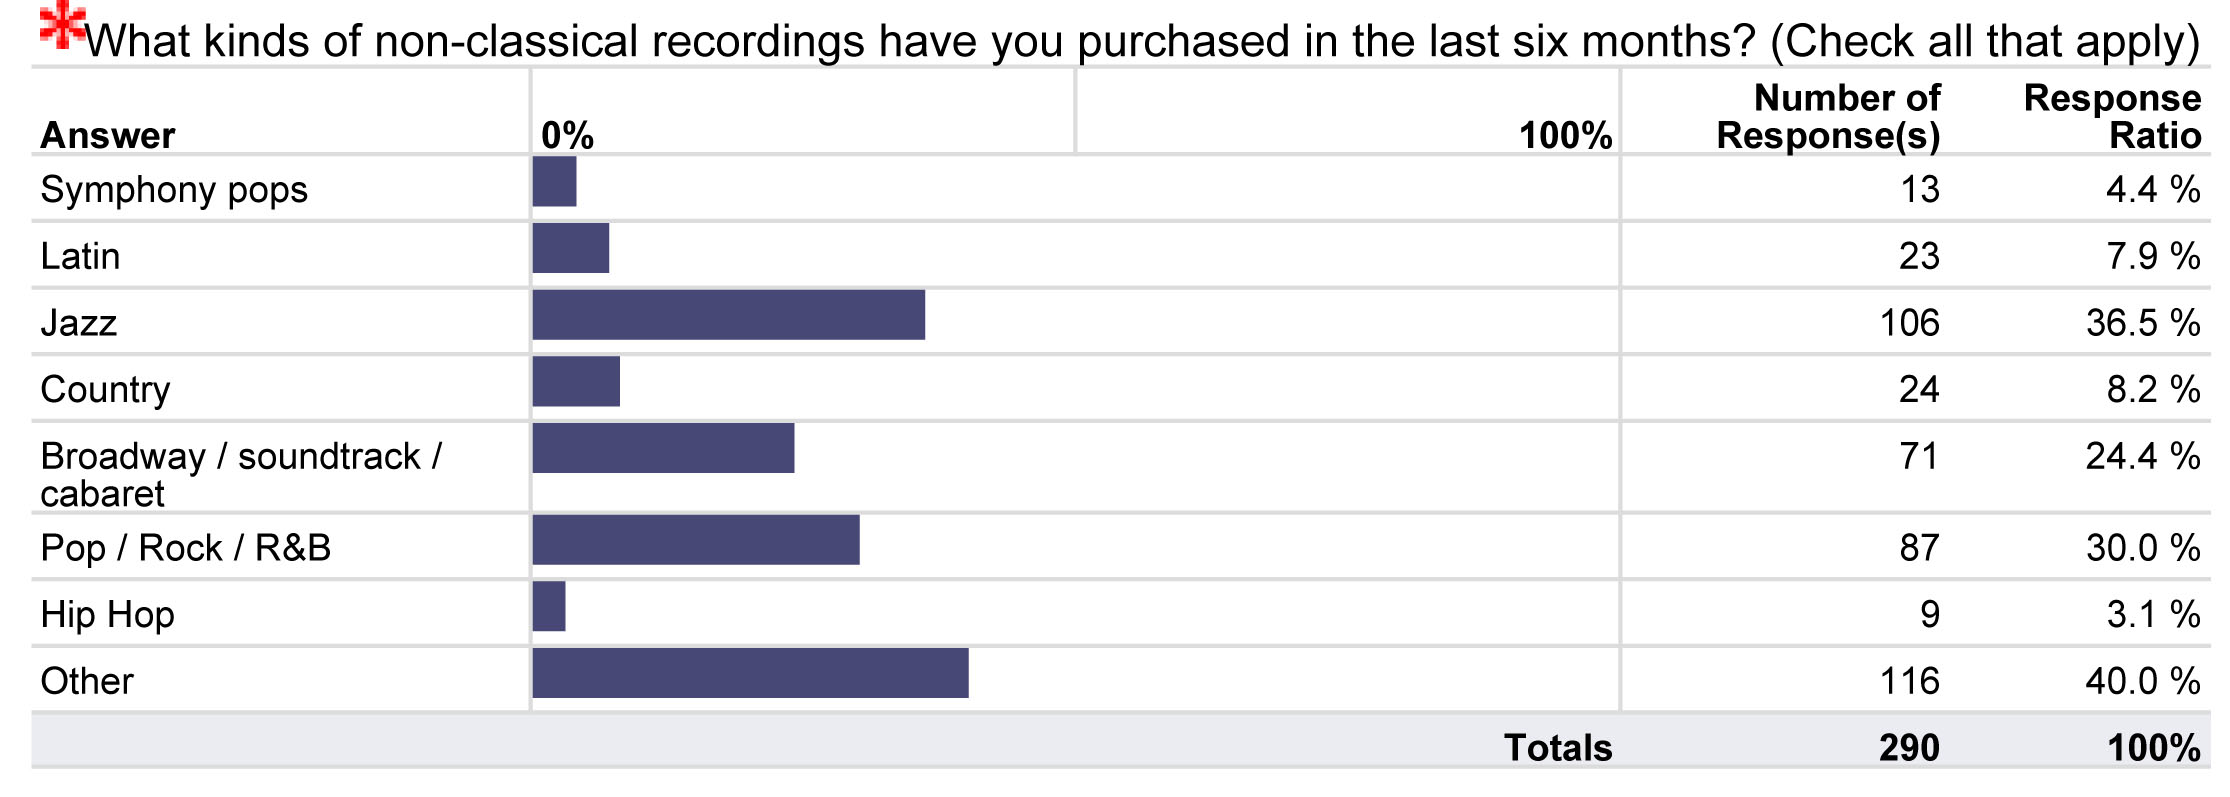Click the Hip Hop response bar
Viewport: 2230px width, 797px height.
tap(549, 607)
